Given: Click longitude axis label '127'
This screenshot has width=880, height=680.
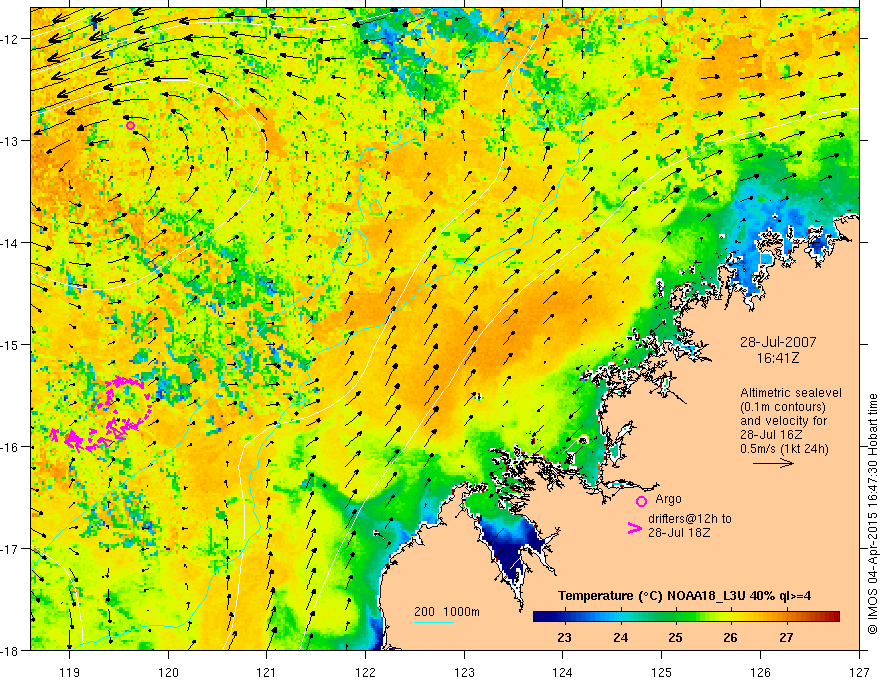Looking at the screenshot, I should [859, 672].
